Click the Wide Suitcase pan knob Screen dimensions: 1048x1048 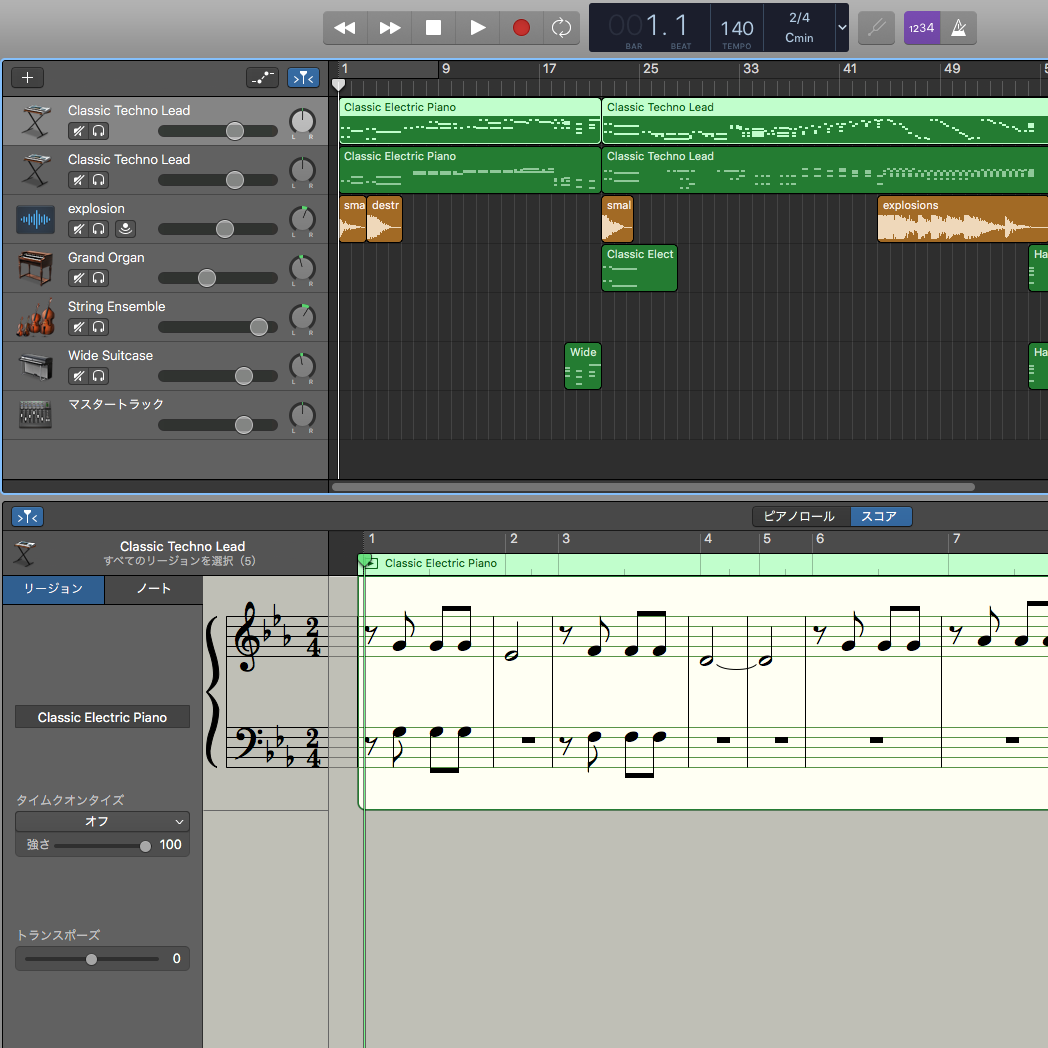[x=302, y=366]
